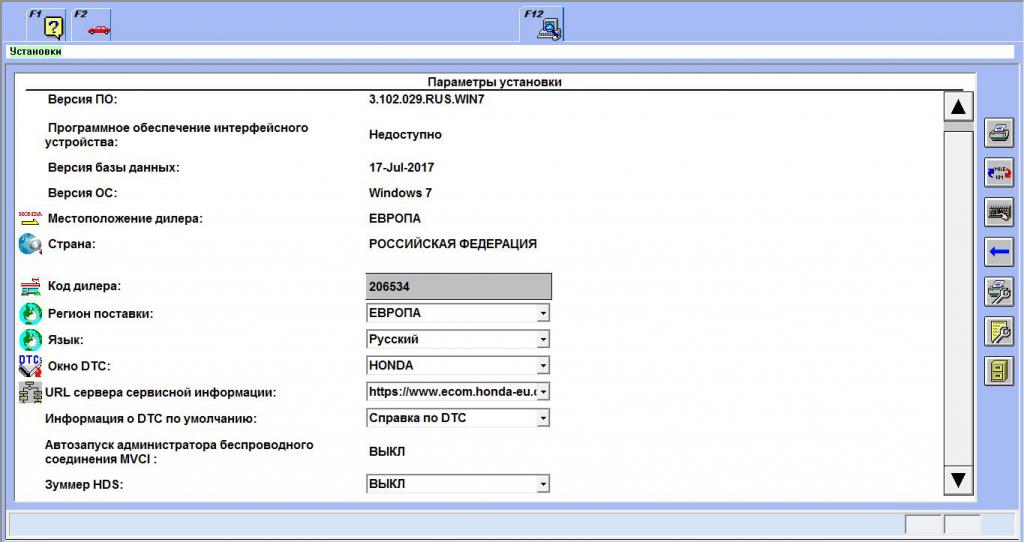The image size is (1024, 542).
Task: Click the scroll up arrow button
Action: [x=958, y=106]
